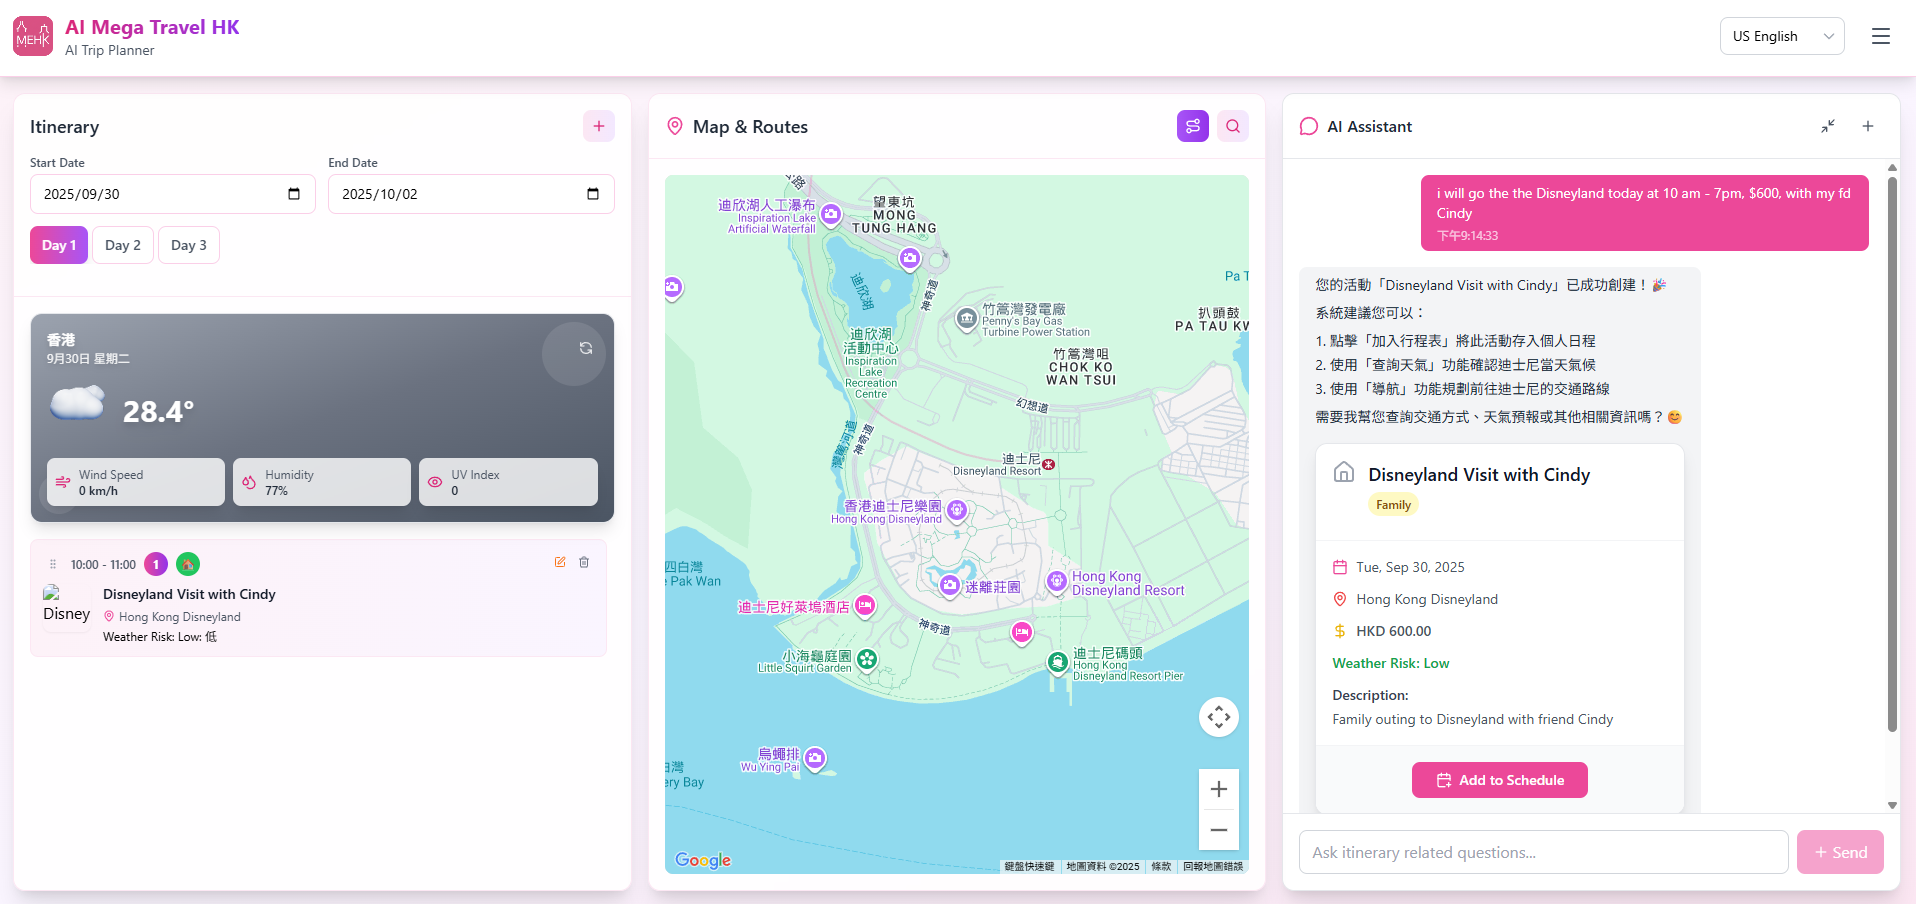This screenshot has width=1916, height=904.
Task: Click the Disney's Hollywood Hotel marker
Action: click(865, 605)
